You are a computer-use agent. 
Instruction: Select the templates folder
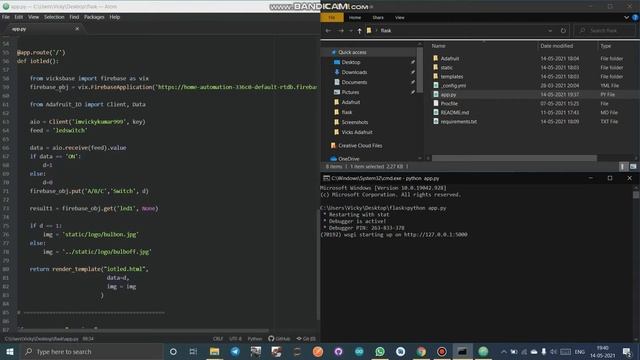(452, 77)
